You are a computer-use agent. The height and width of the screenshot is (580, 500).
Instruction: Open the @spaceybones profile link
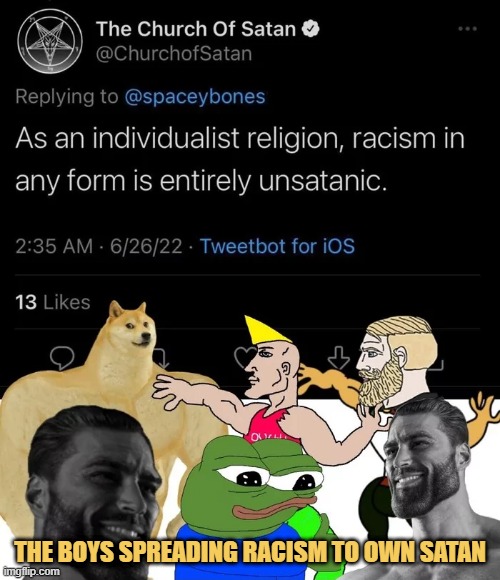tap(195, 97)
